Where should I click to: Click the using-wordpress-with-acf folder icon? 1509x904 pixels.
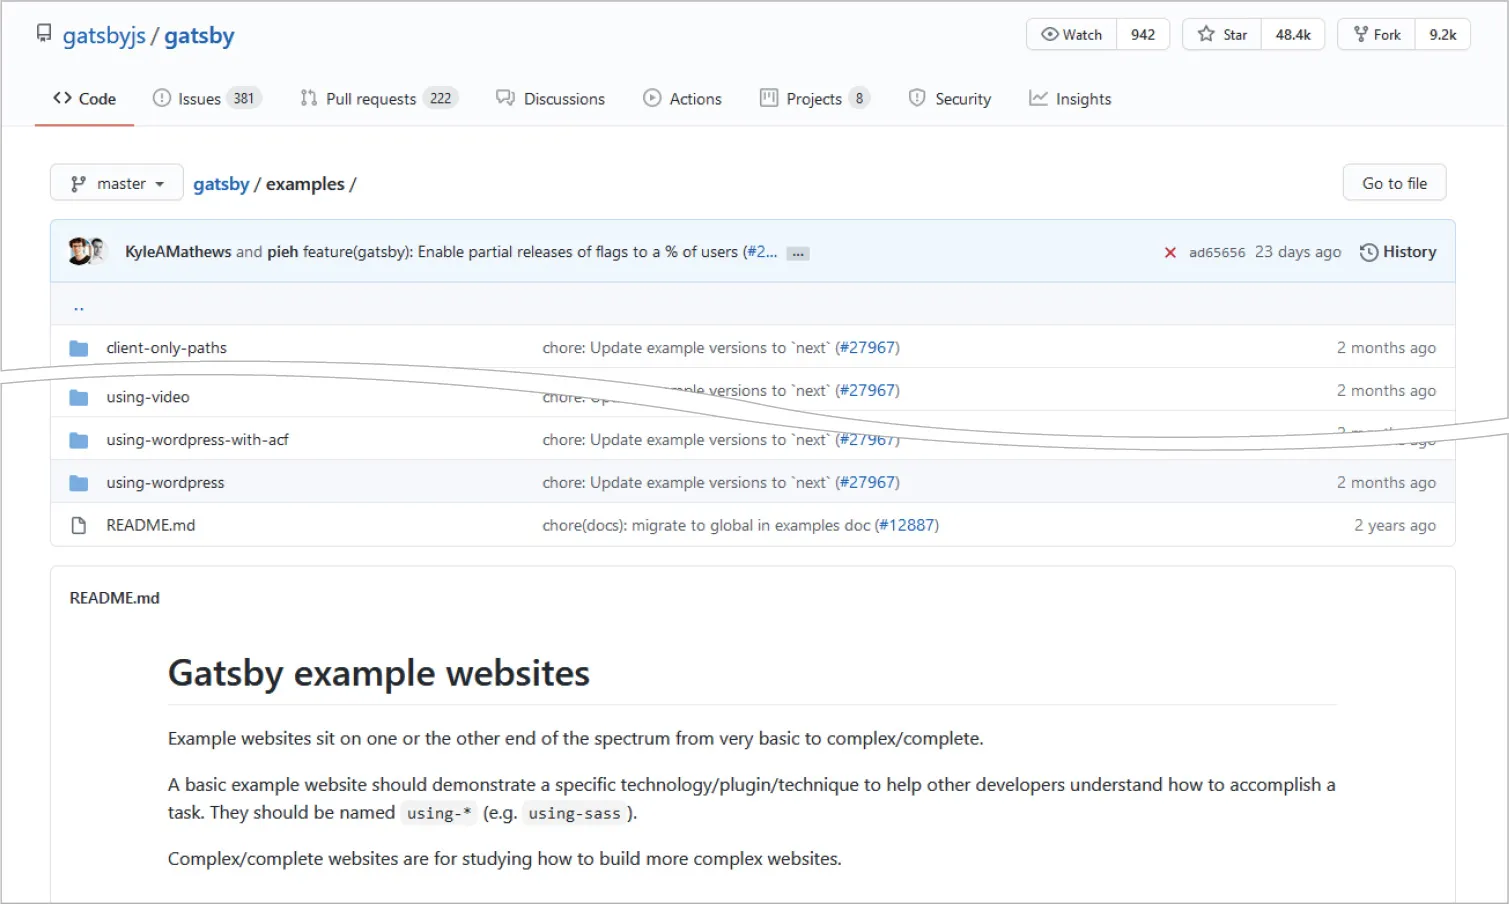pyautogui.click(x=79, y=440)
